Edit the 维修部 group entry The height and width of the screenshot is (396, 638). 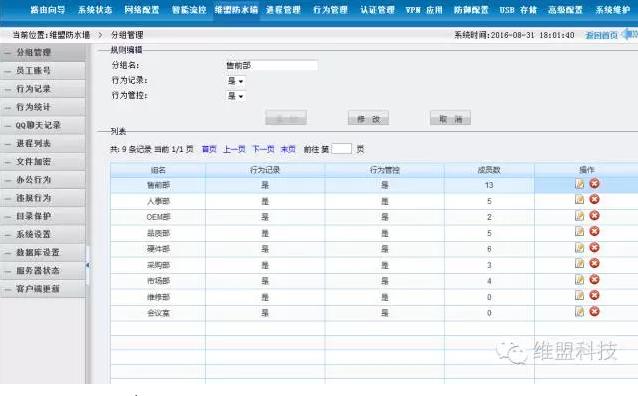pos(579,295)
